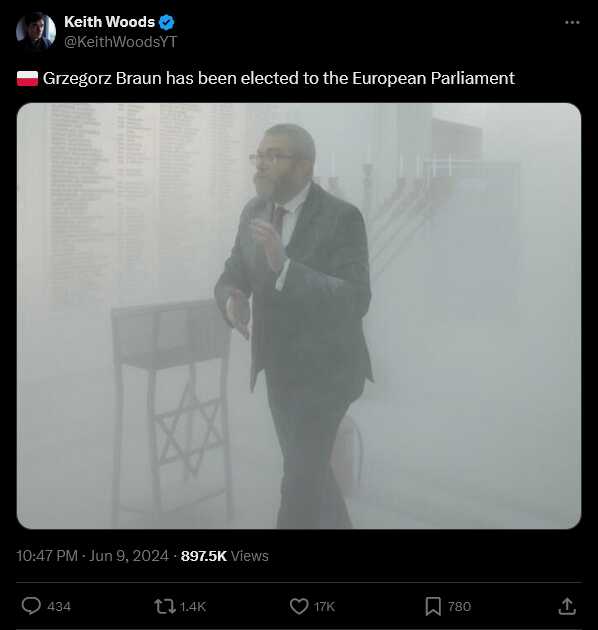Click the 10:47 PM Jun 9, 2024 timestamp
Image resolution: width=598 pixels, height=630 pixels.
pyautogui.click(x=92, y=556)
